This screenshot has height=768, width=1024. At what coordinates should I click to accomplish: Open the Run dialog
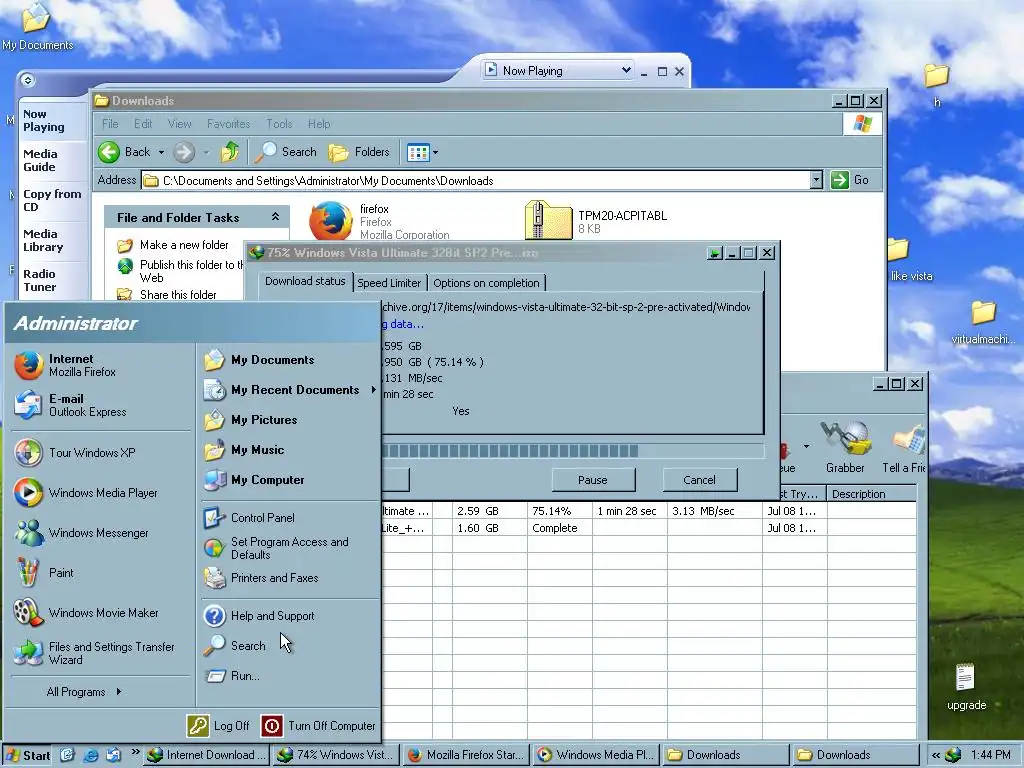coord(232,676)
